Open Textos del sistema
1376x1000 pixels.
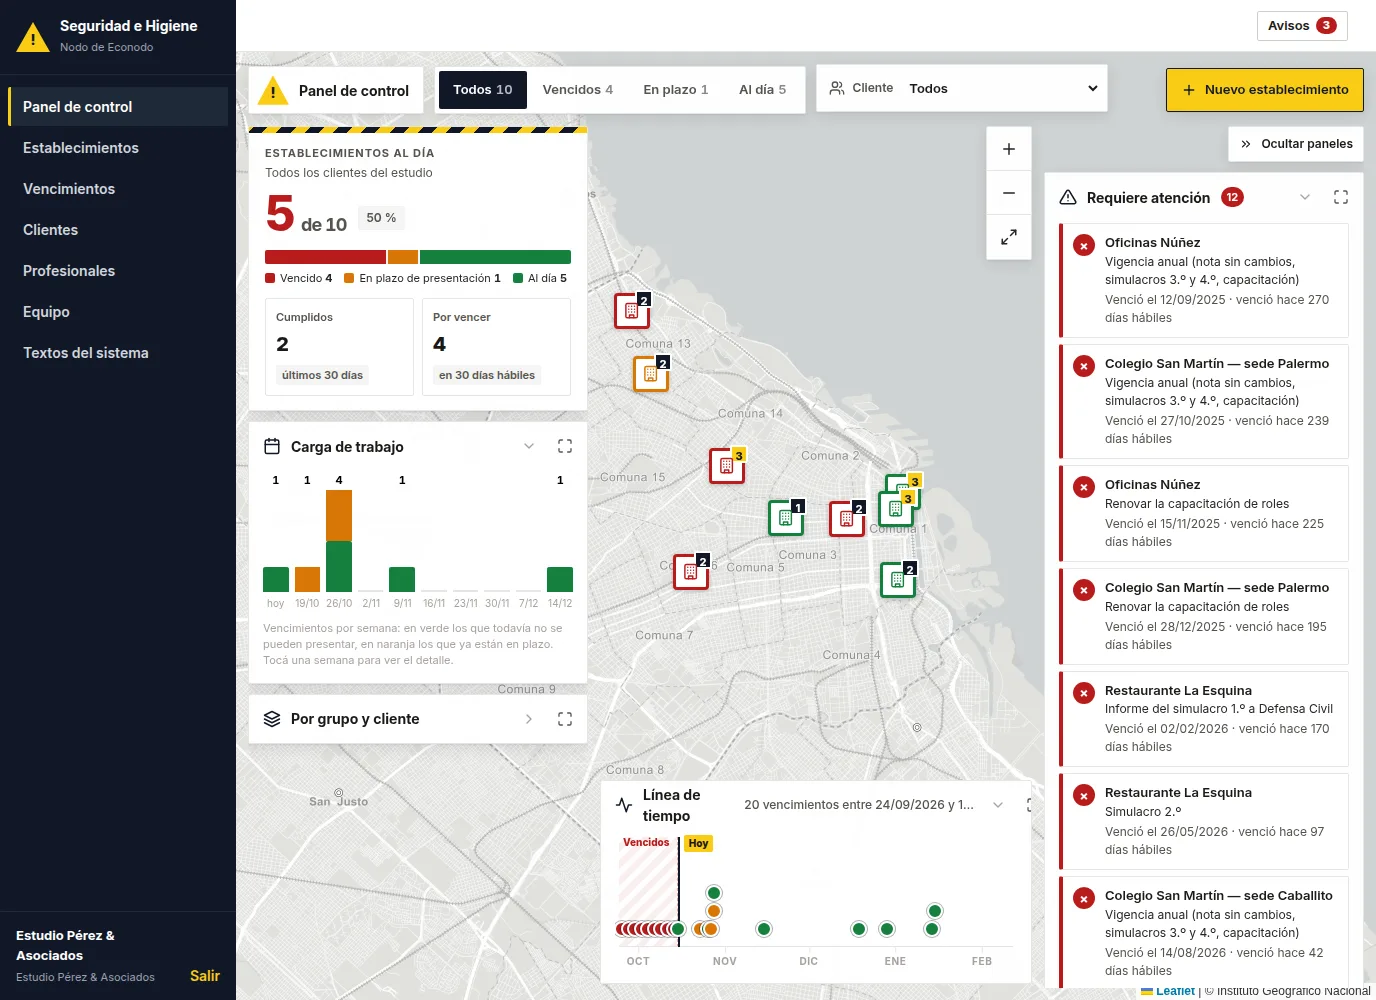tap(118, 353)
